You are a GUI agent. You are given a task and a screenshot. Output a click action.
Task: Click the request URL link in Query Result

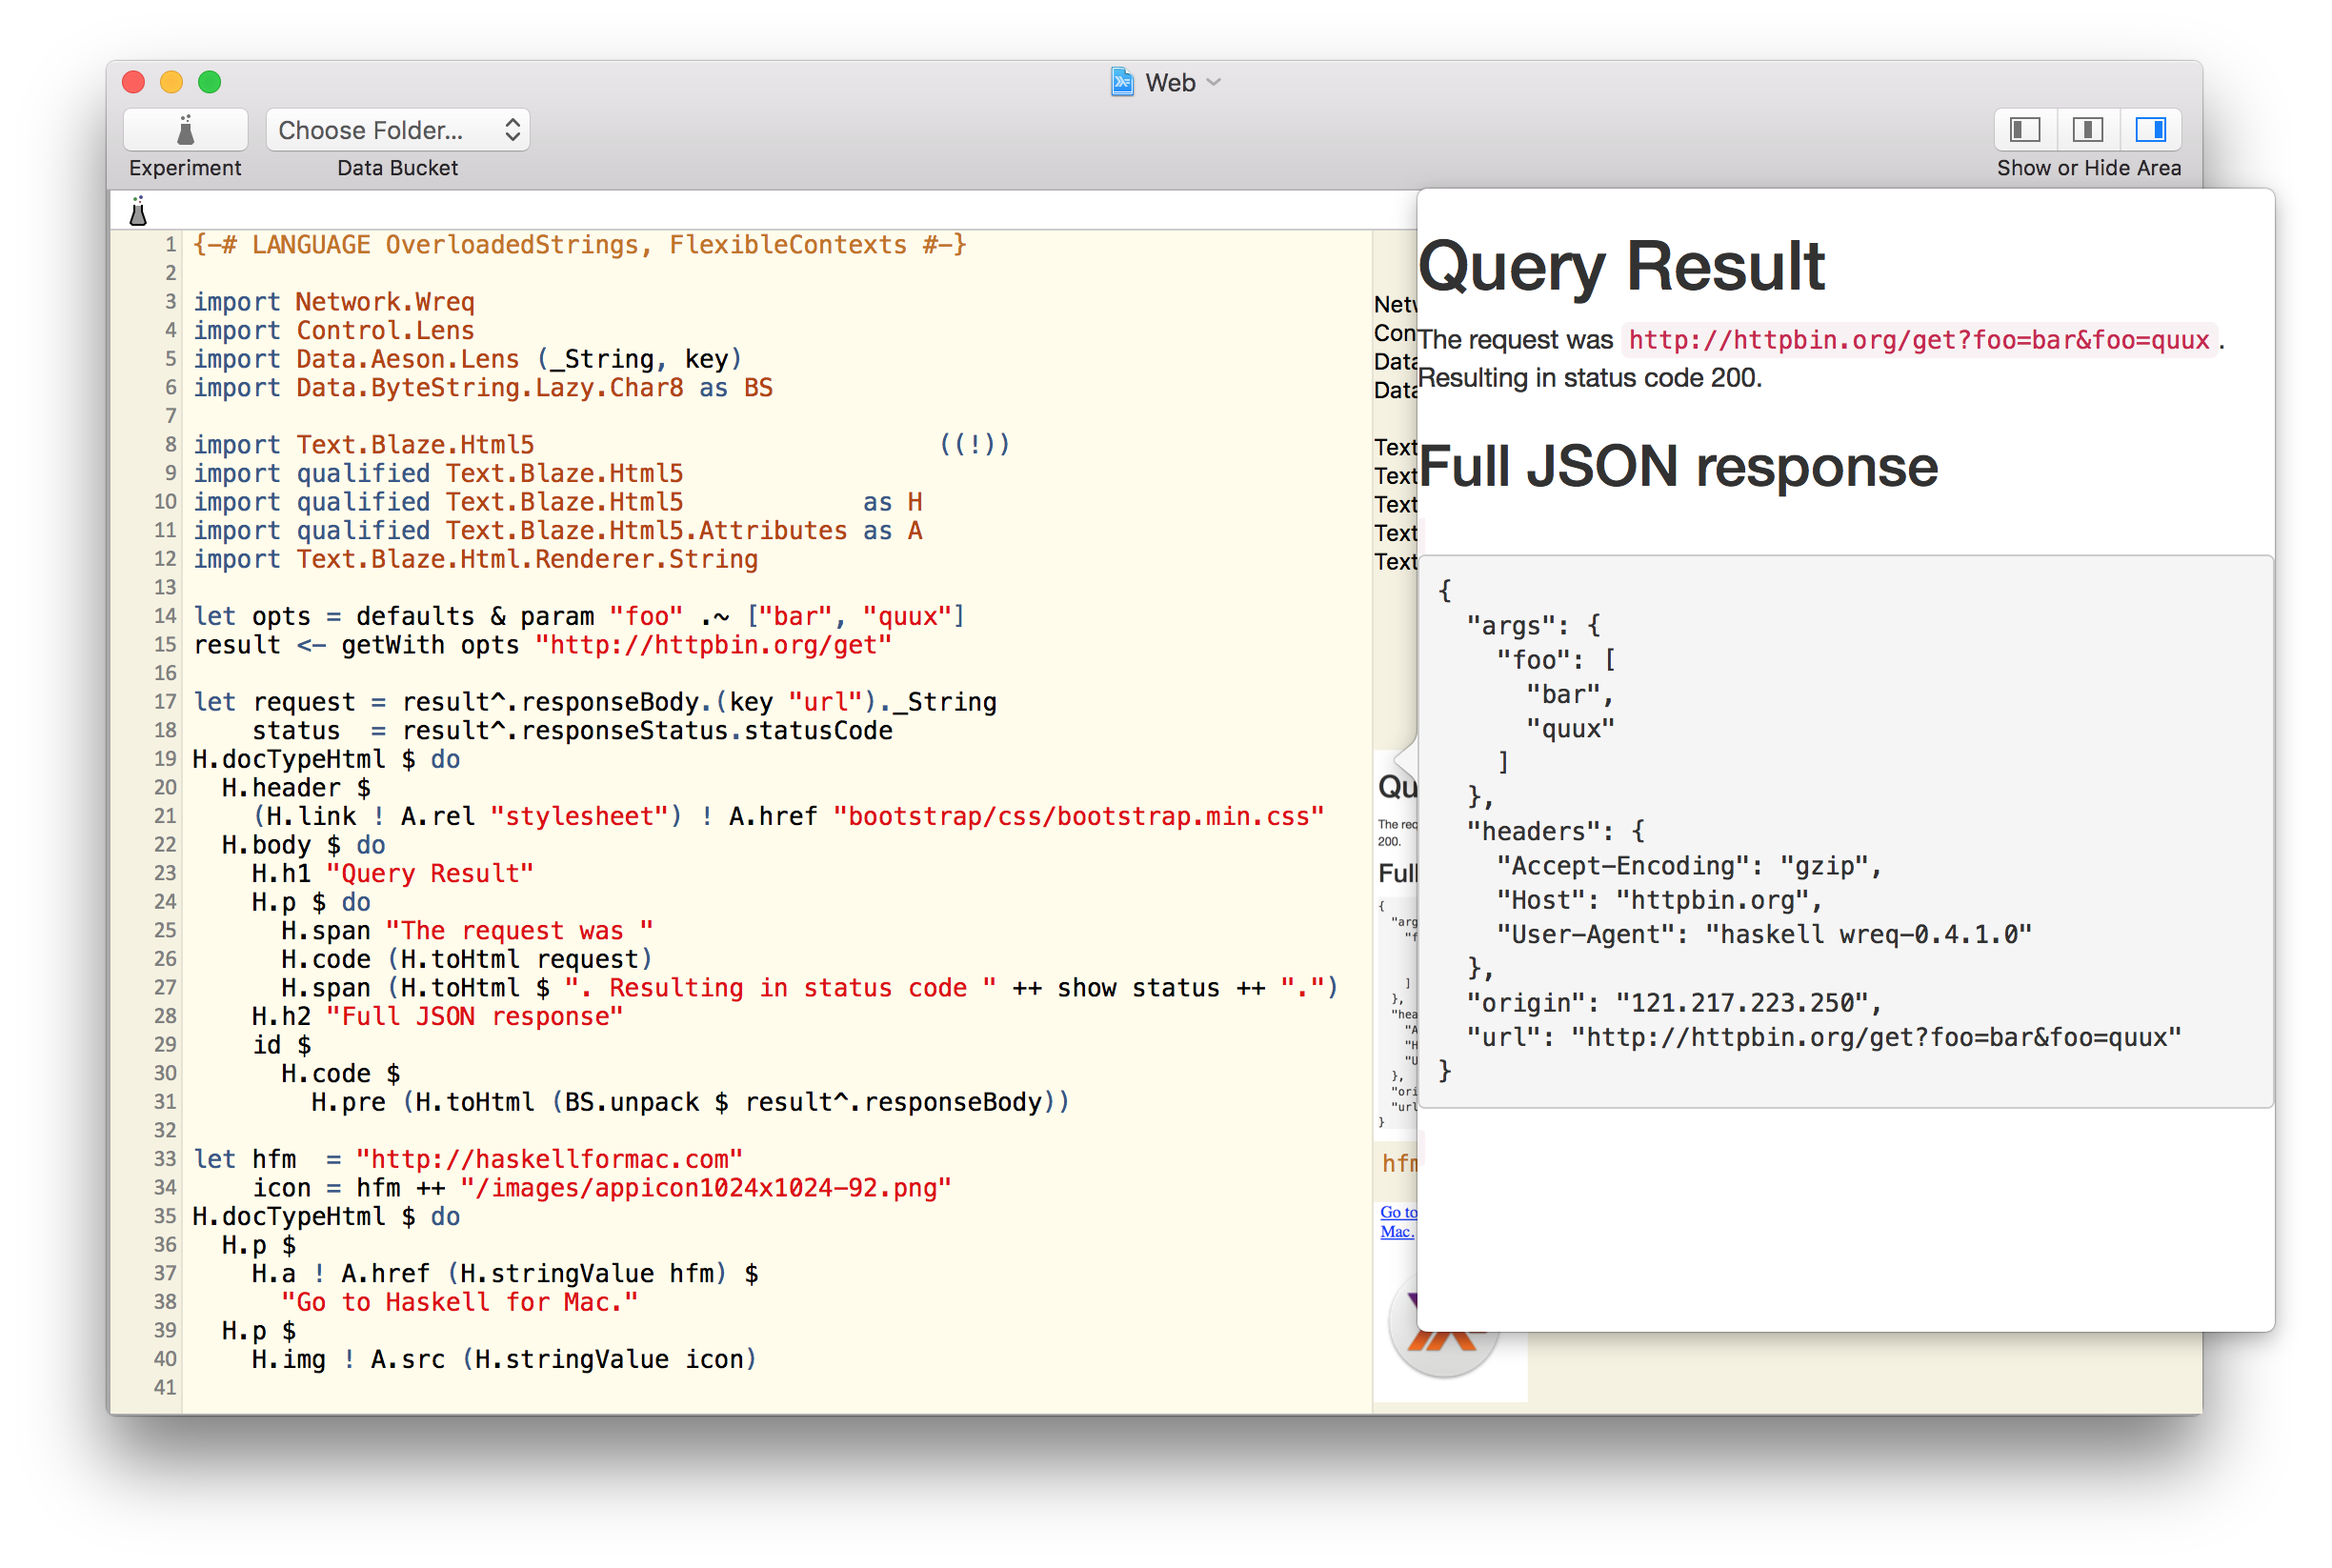[1918, 340]
